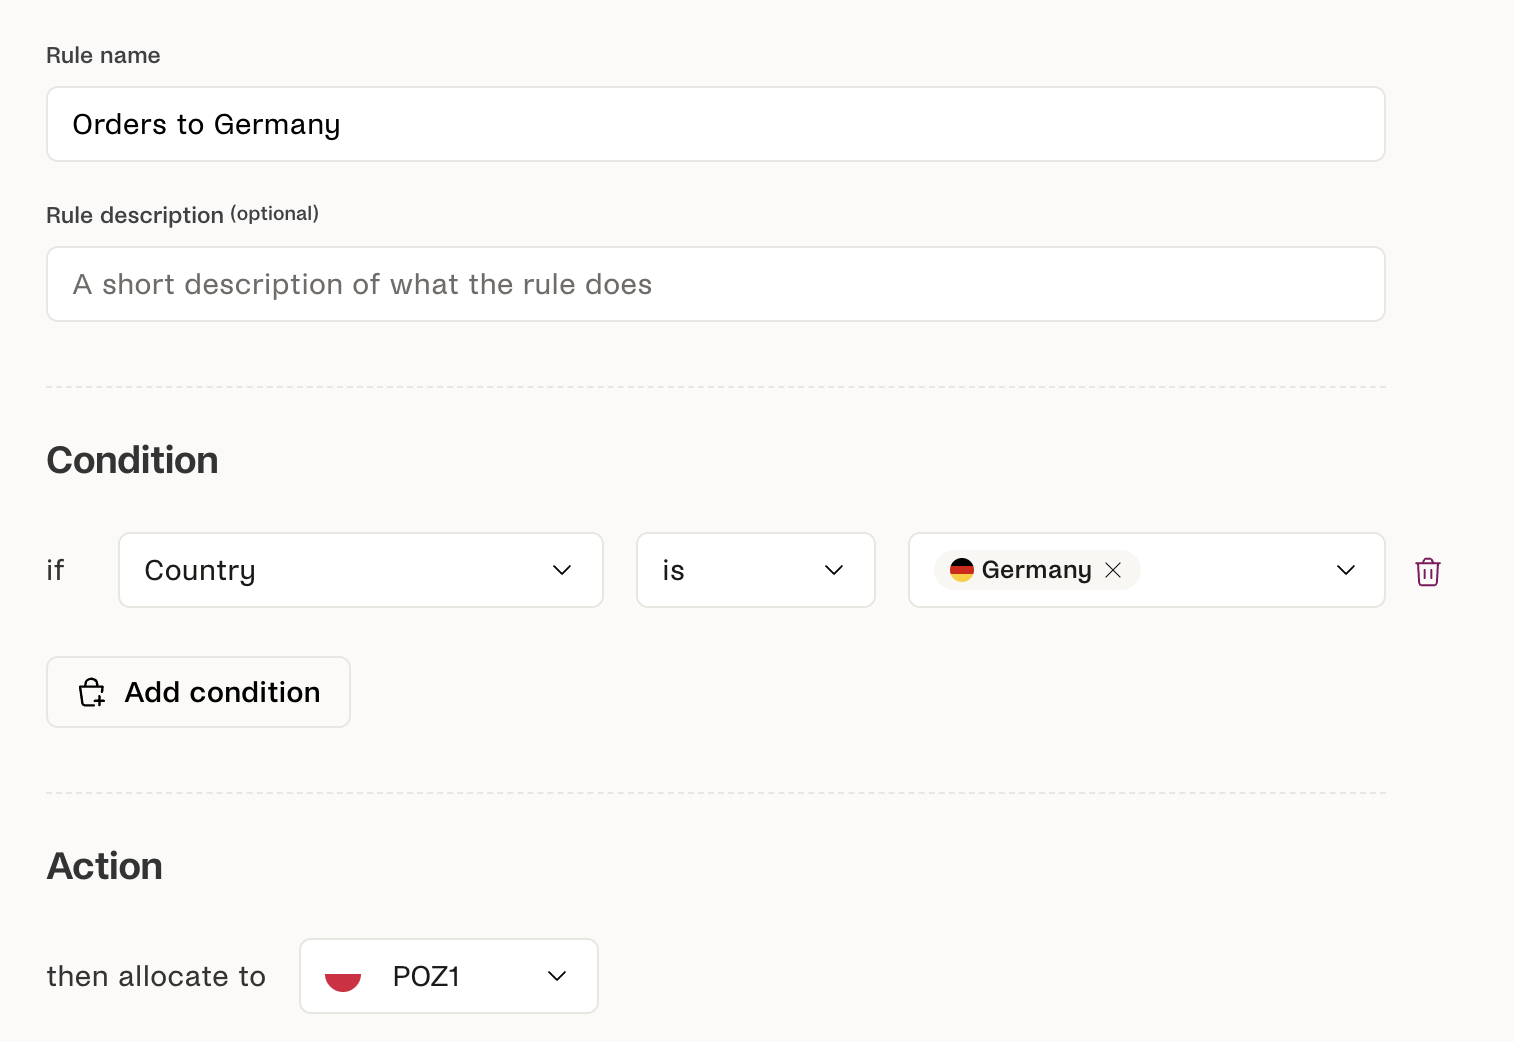Open the Country condition type dropdown
1514x1042 pixels.
pyautogui.click(x=340, y=570)
